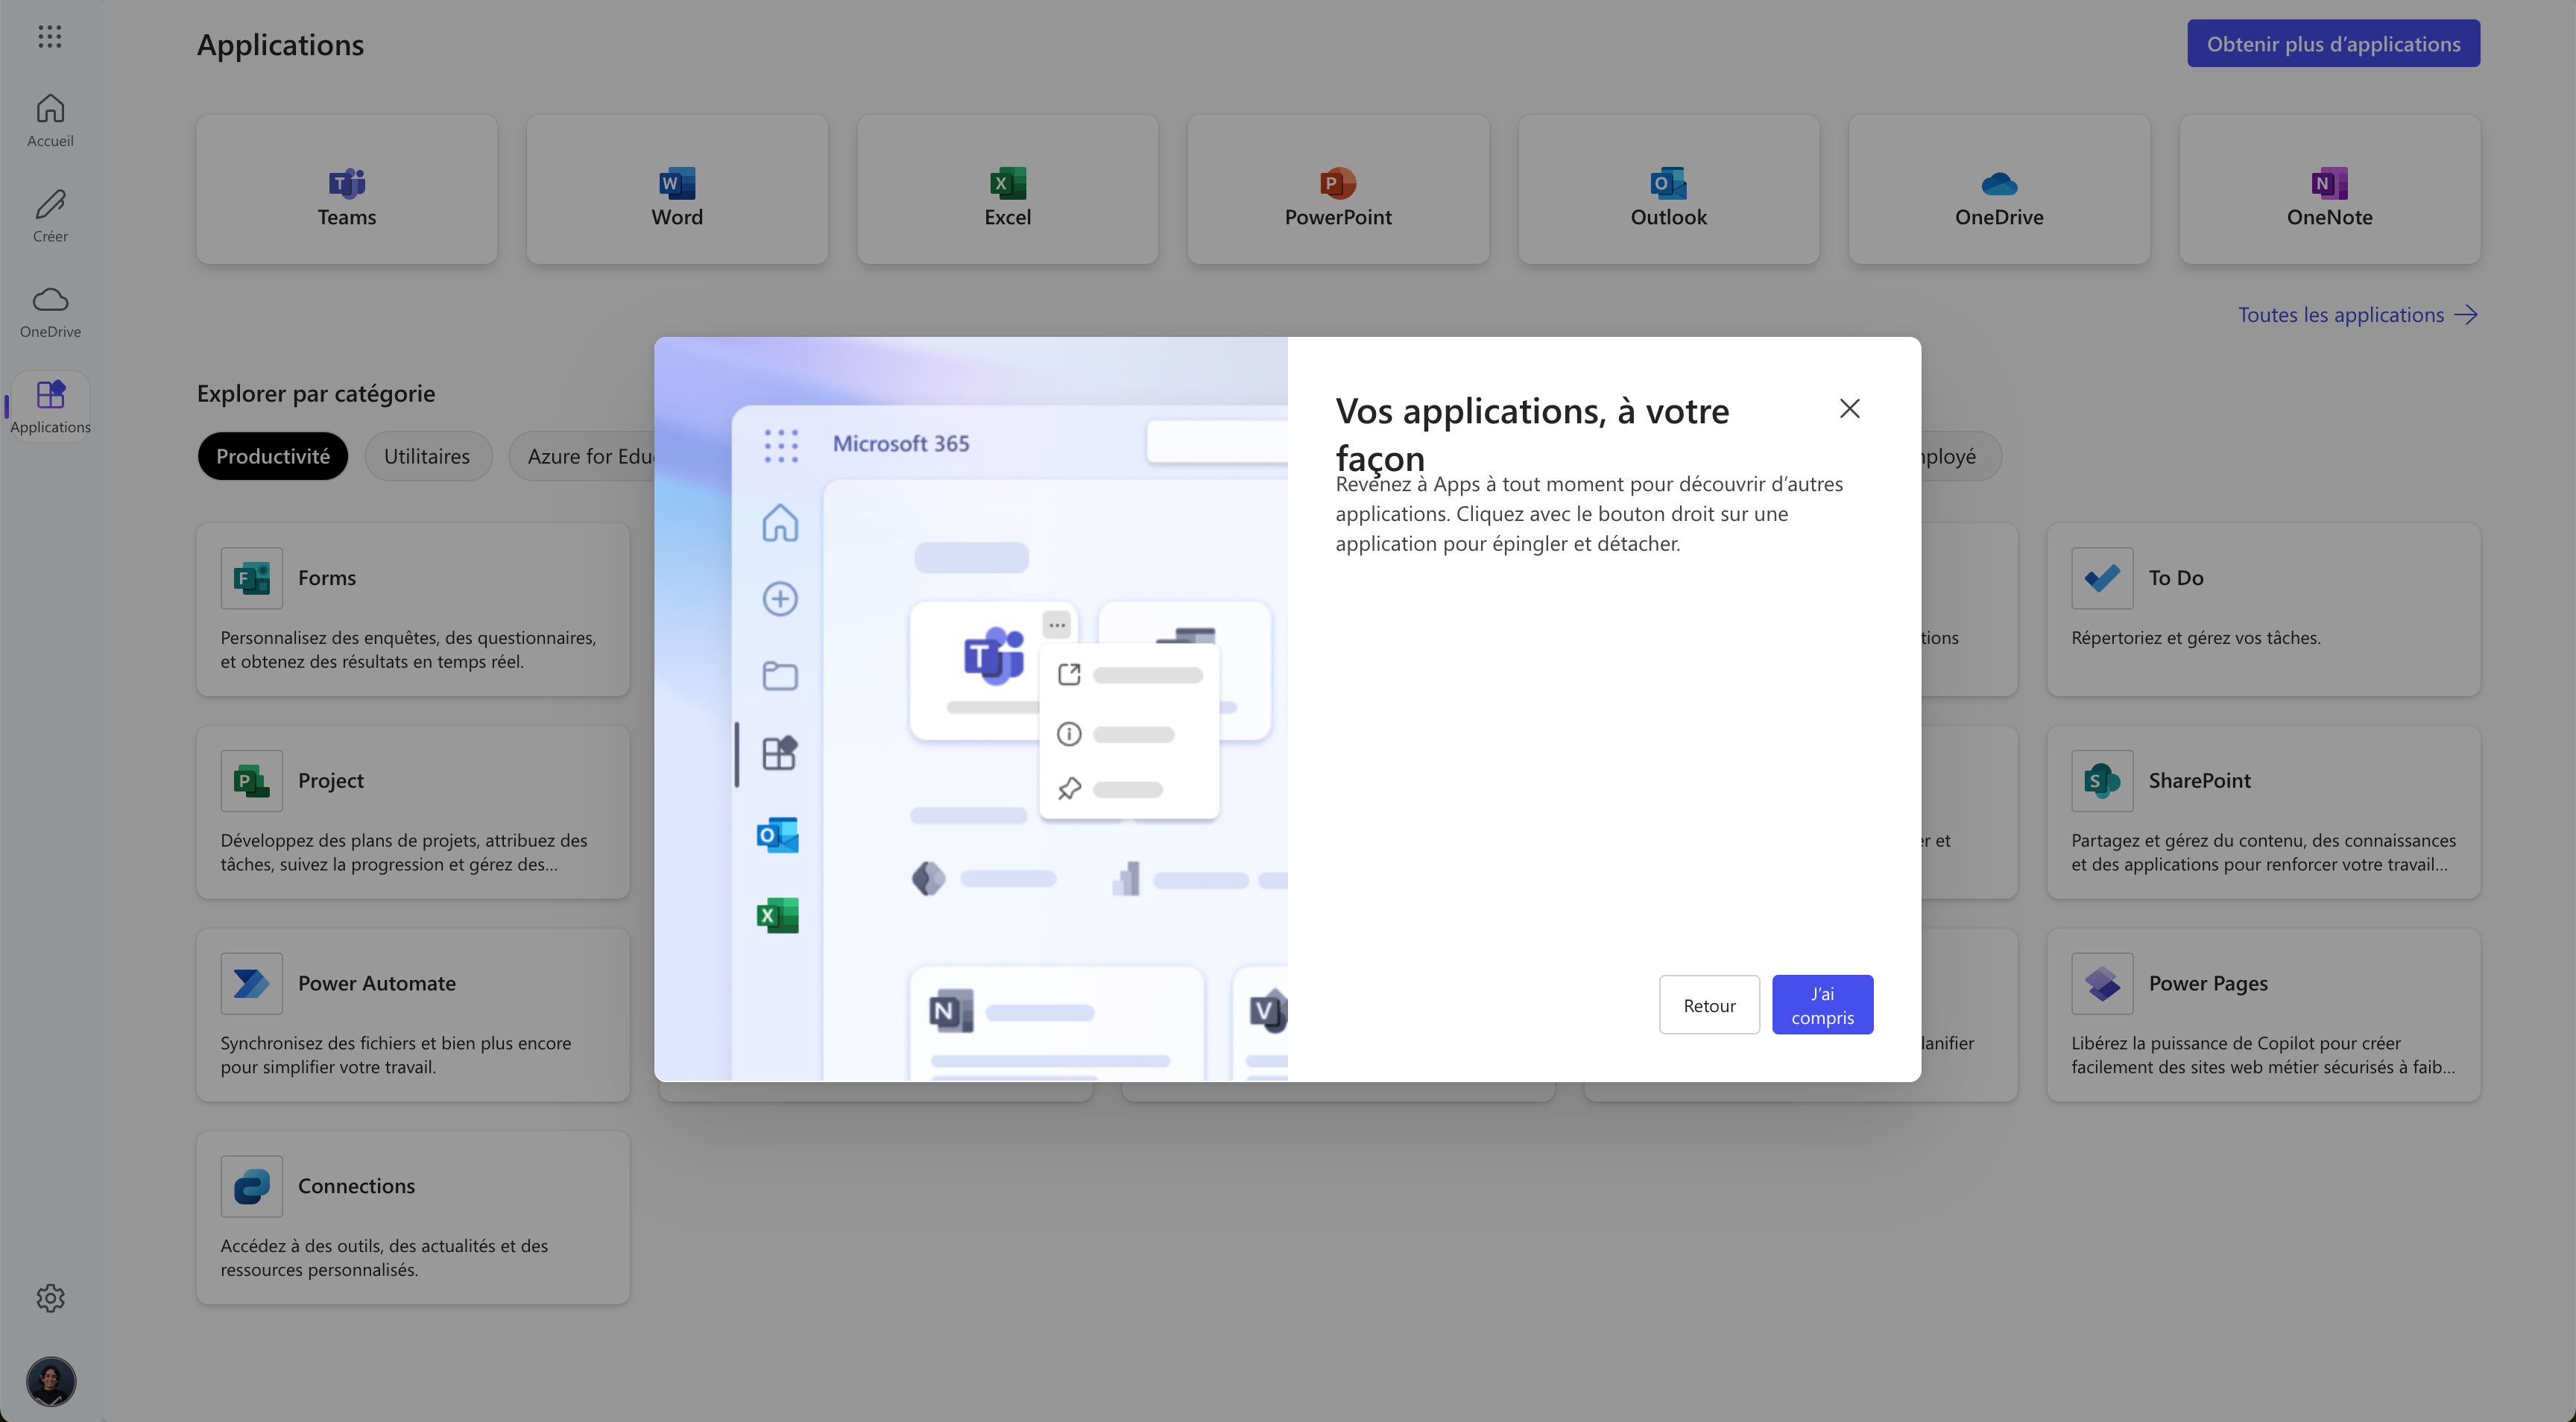Launch the OneNote app tile
Image resolution: width=2576 pixels, height=1422 pixels.
2330,189
